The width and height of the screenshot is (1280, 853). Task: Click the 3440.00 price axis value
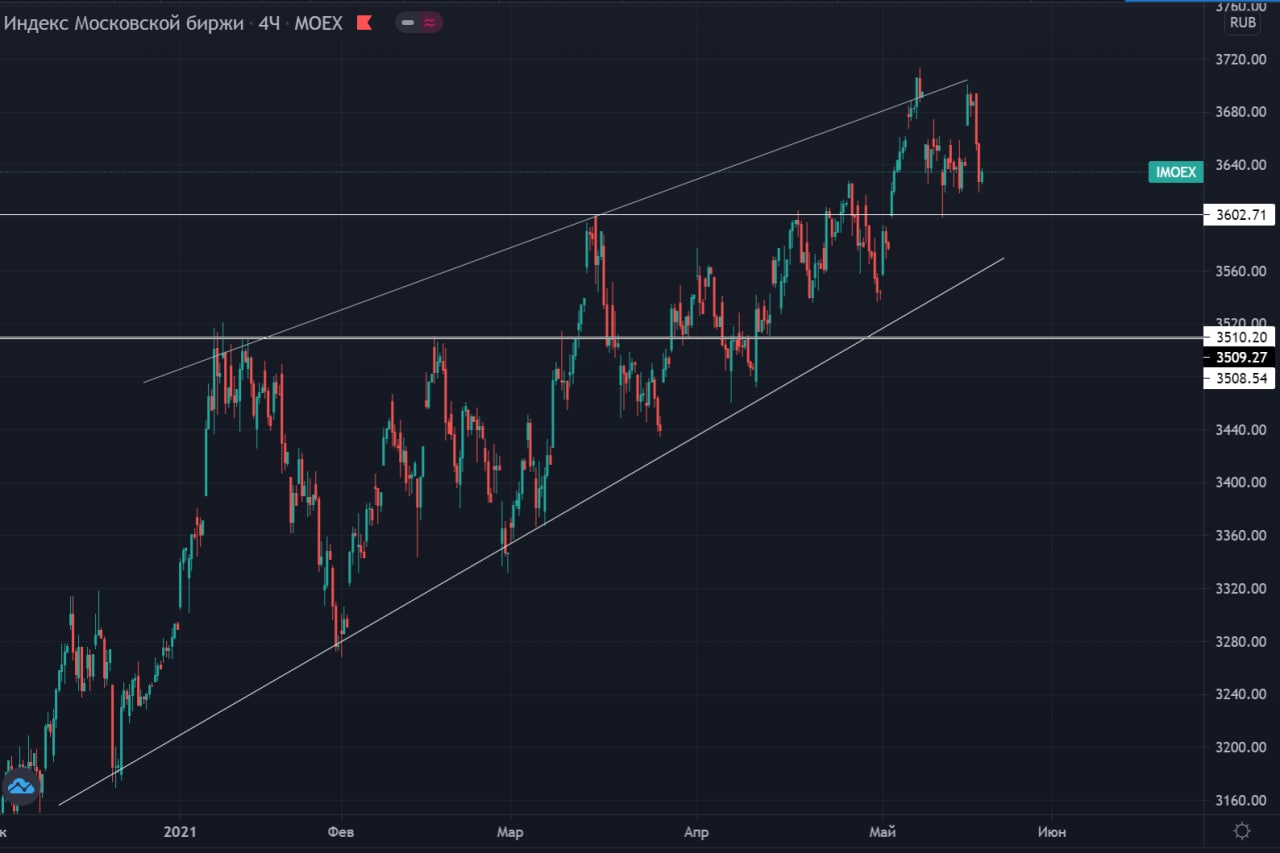click(x=1241, y=430)
